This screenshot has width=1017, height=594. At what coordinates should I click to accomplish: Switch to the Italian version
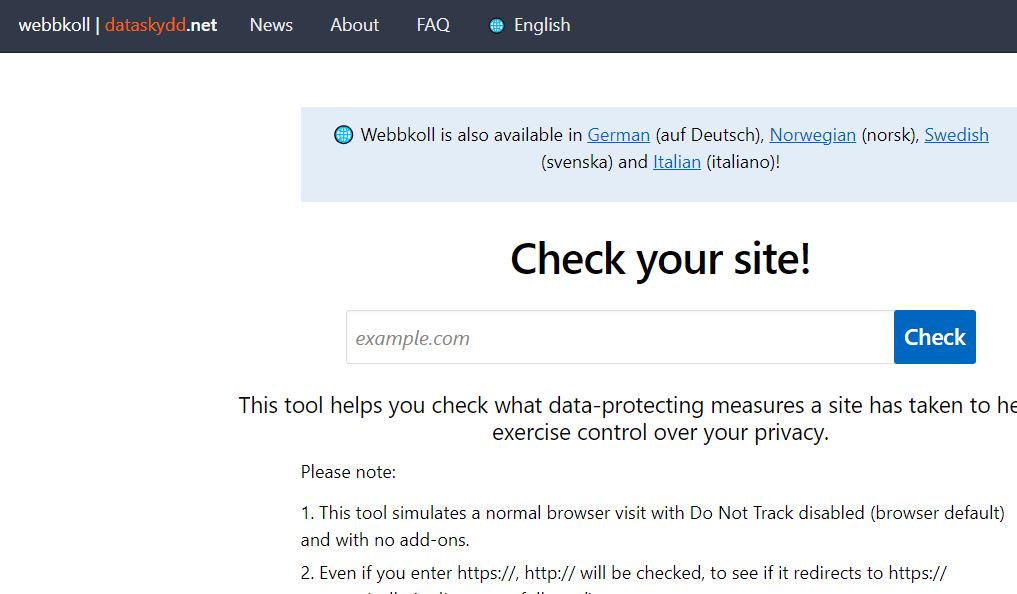click(x=676, y=162)
